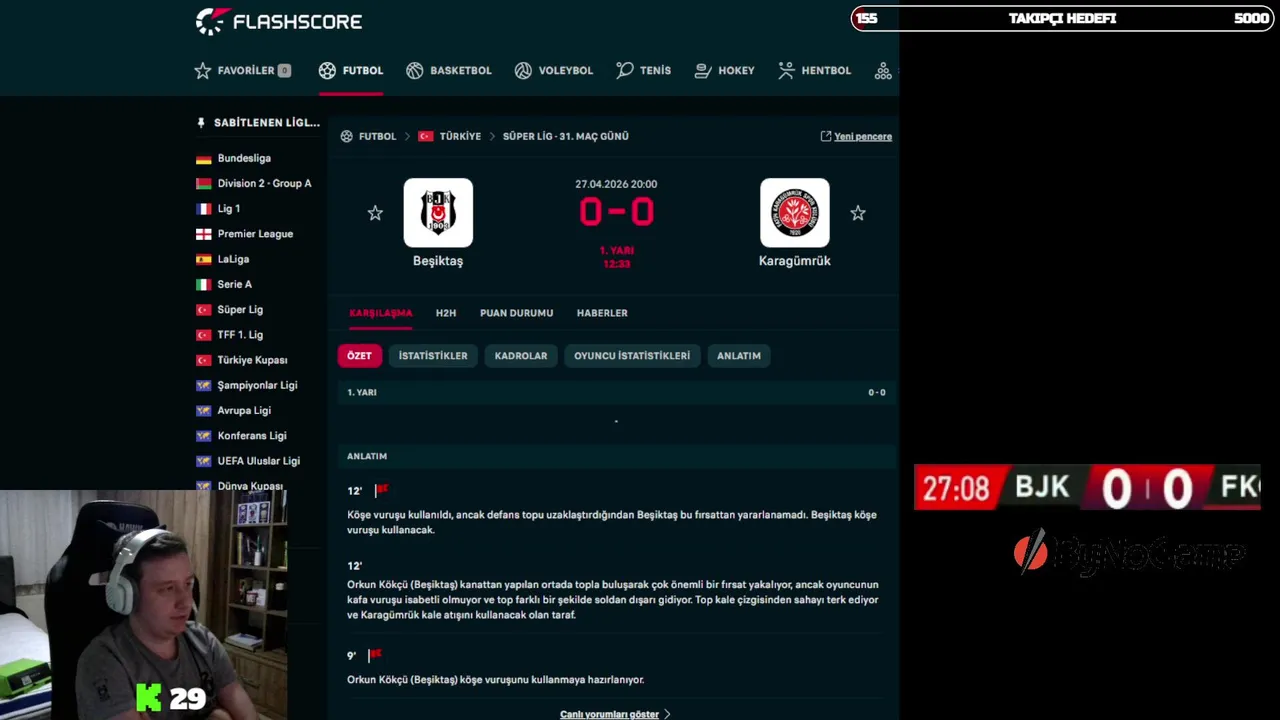Click the Takipçi Hedefi progress bar

tap(1062, 18)
